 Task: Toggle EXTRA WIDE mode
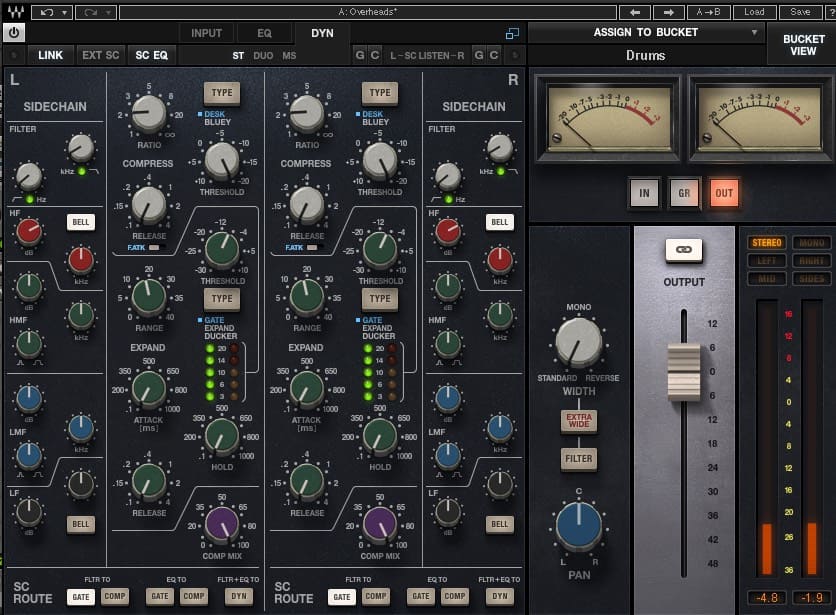[578, 423]
